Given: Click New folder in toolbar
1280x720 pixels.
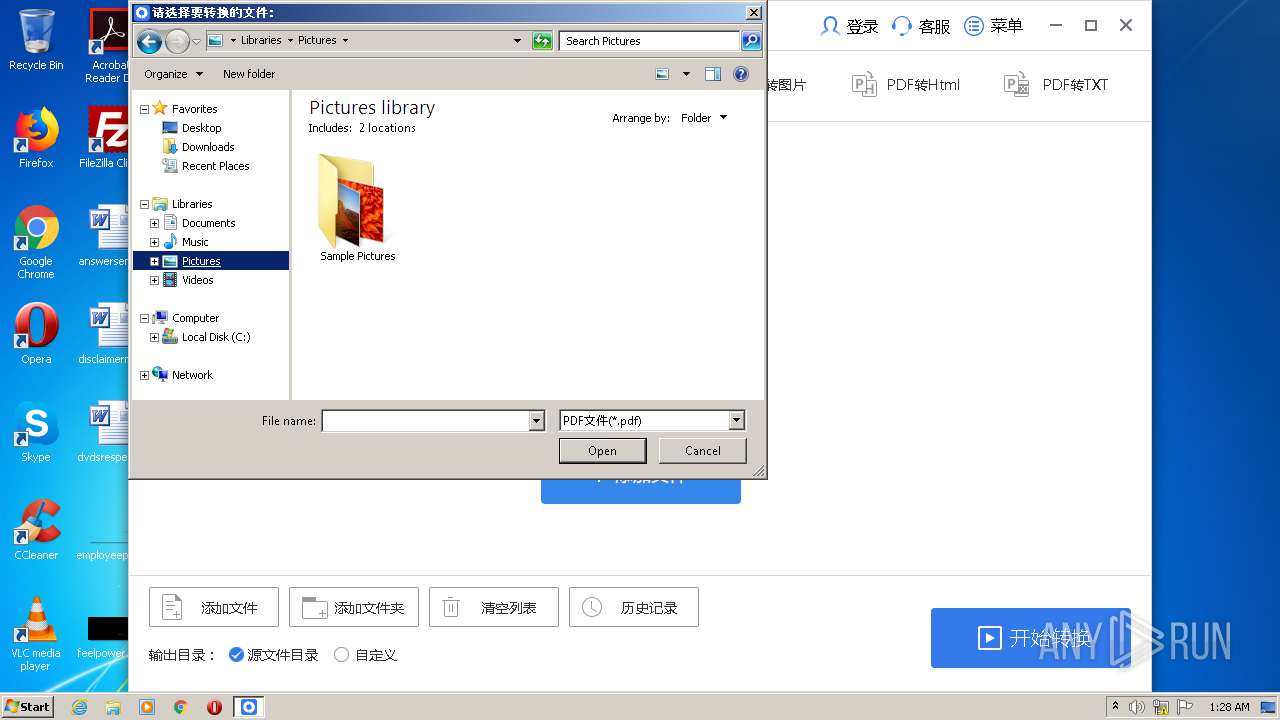Looking at the screenshot, I should point(249,74).
